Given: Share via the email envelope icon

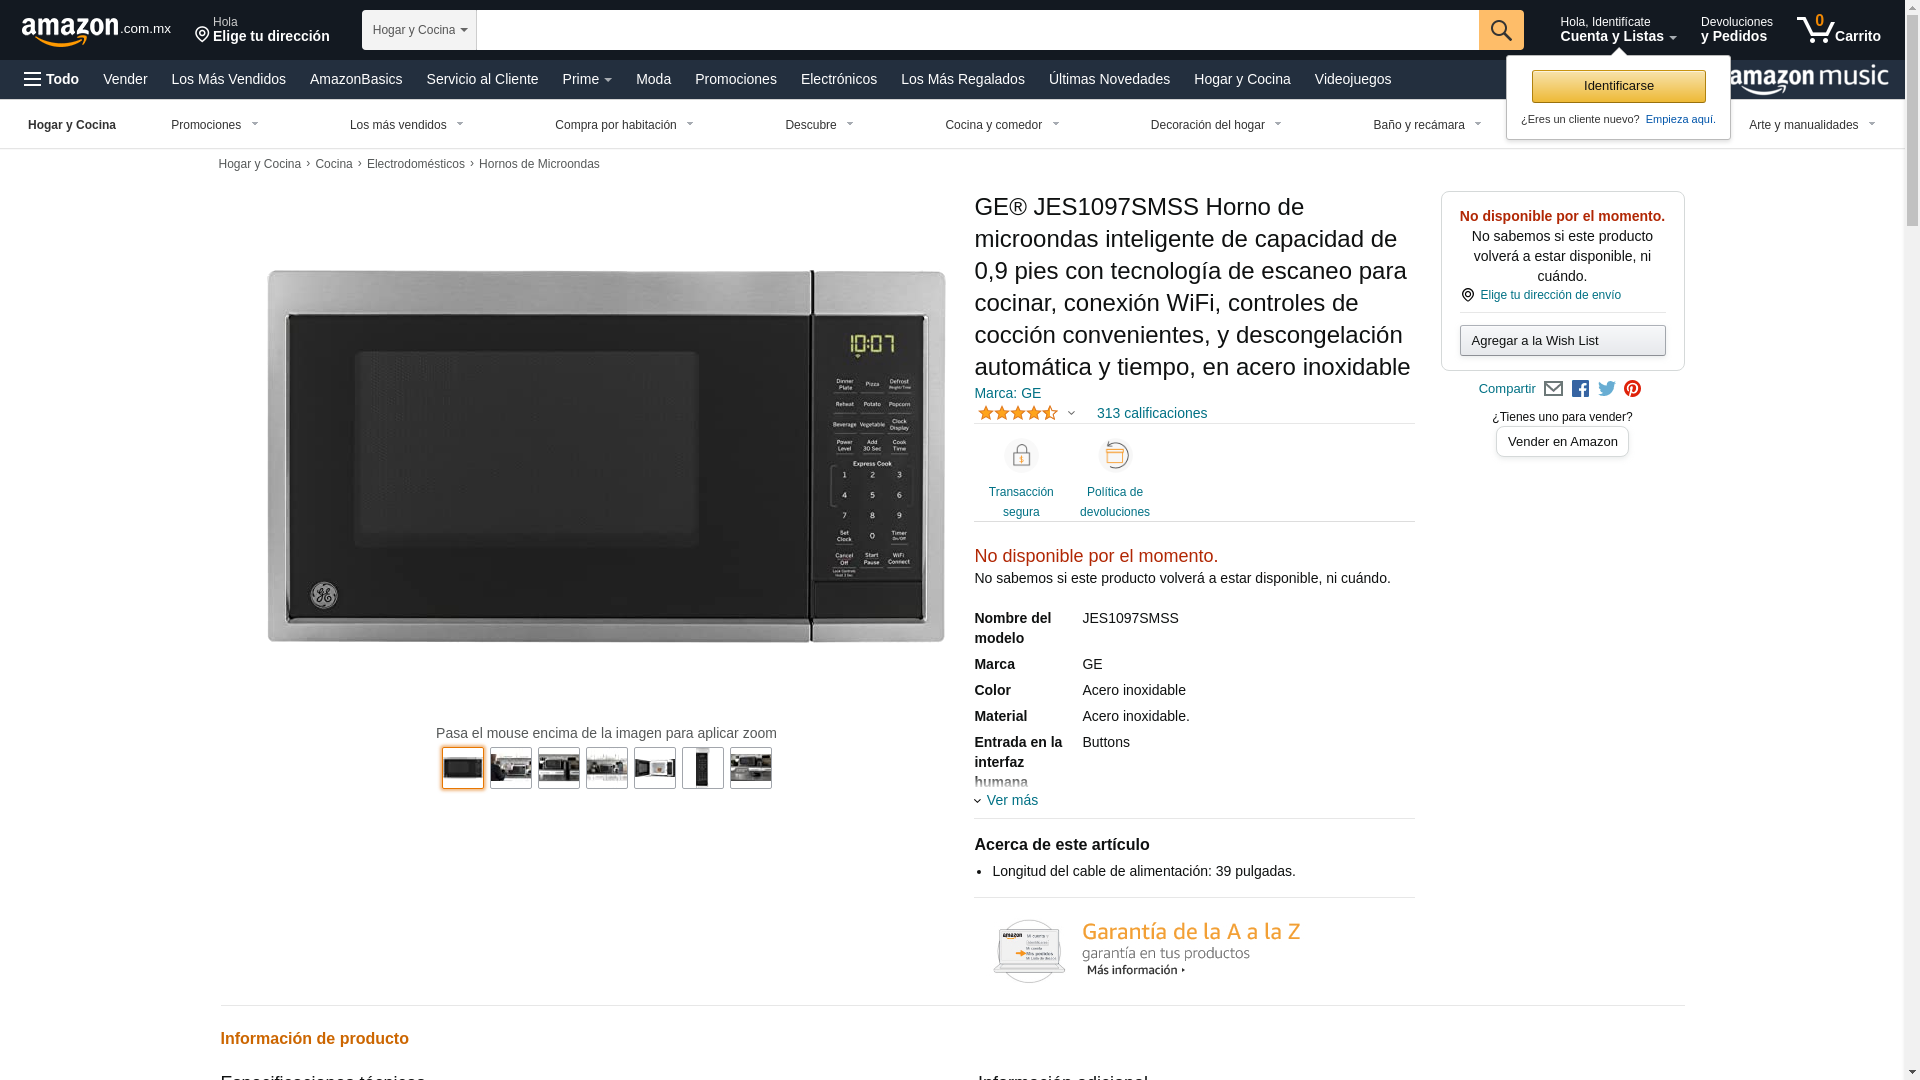Looking at the screenshot, I should point(1553,389).
